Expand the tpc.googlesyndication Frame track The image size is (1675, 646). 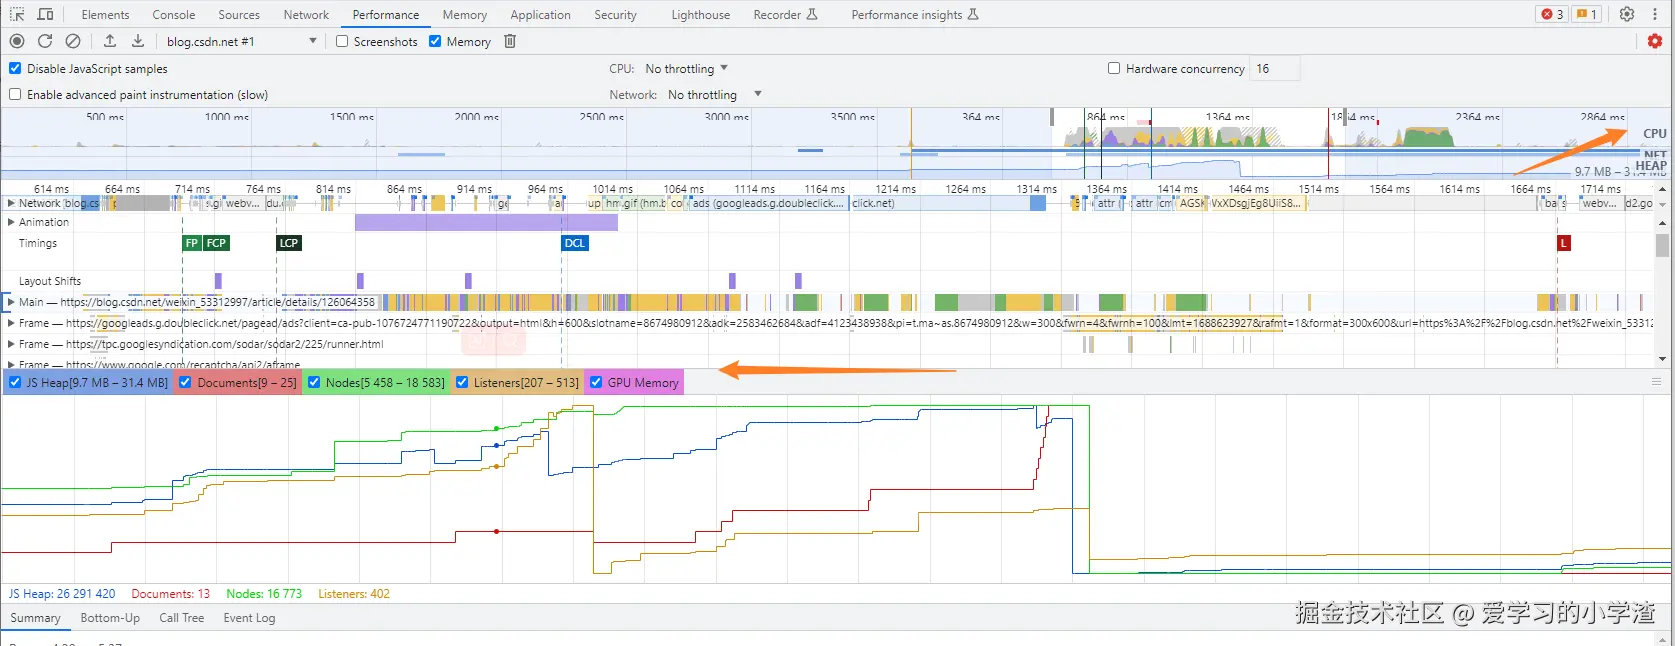[x=11, y=344]
